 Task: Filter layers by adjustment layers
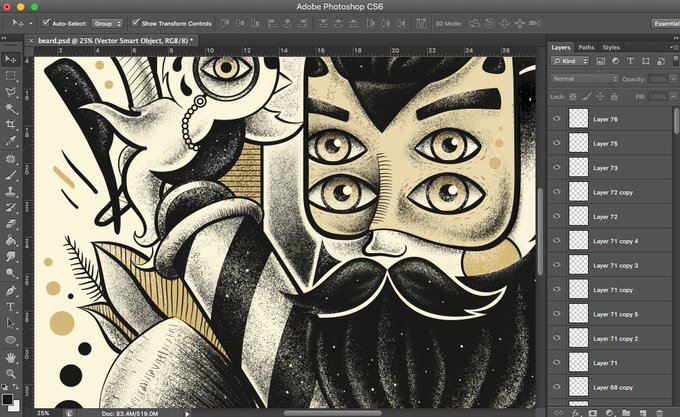[615, 61]
